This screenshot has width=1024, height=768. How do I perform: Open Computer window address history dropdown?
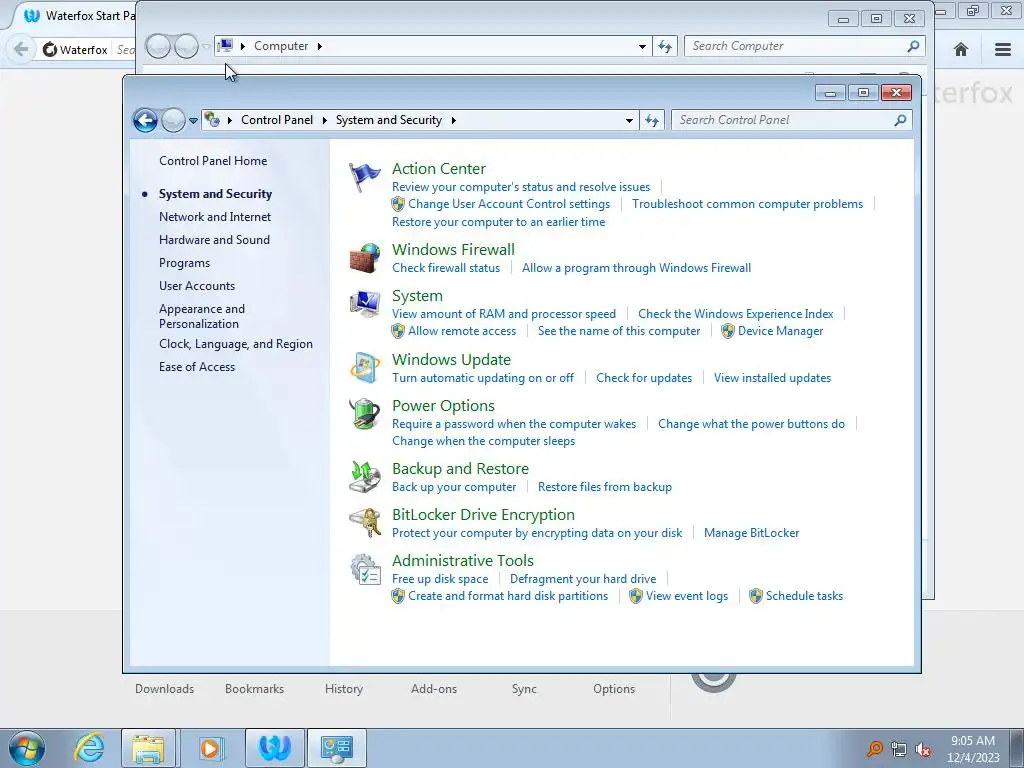click(x=642, y=46)
